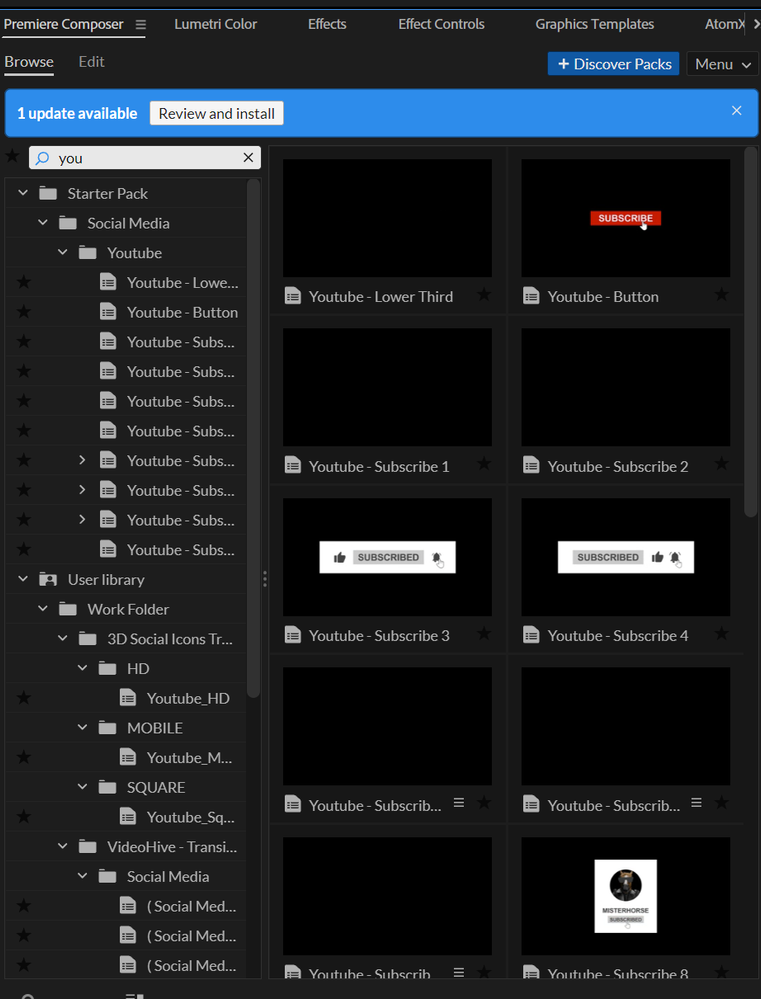
Task: Collapse the Starter Pack tree node
Action: click(23, 192)
